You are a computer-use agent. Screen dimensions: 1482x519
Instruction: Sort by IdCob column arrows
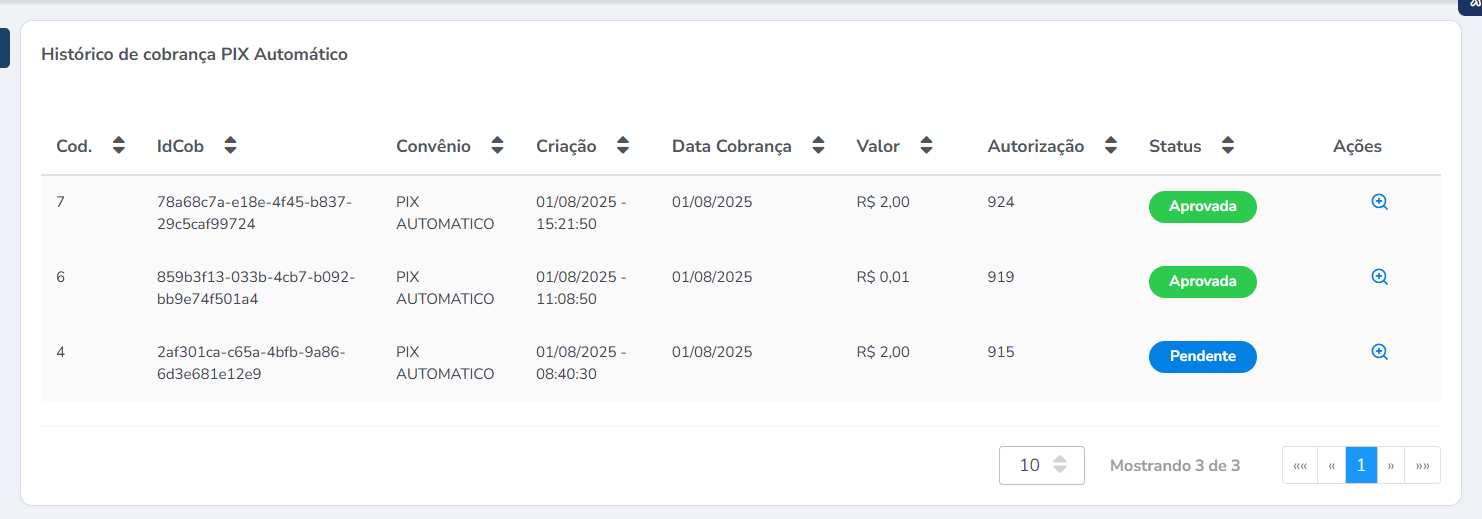click(230, 146)
